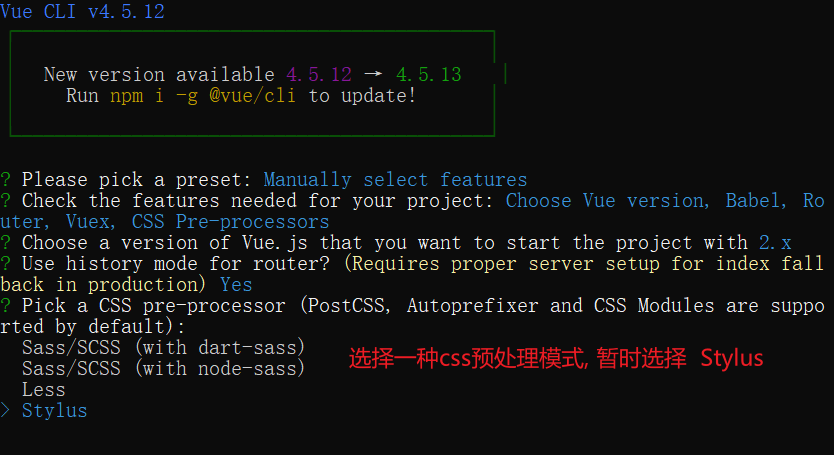Screen dimensions: 834x455
Task: Click the arrow between versions 4.5.12 and 4.5.13
Action: [373, 74]
